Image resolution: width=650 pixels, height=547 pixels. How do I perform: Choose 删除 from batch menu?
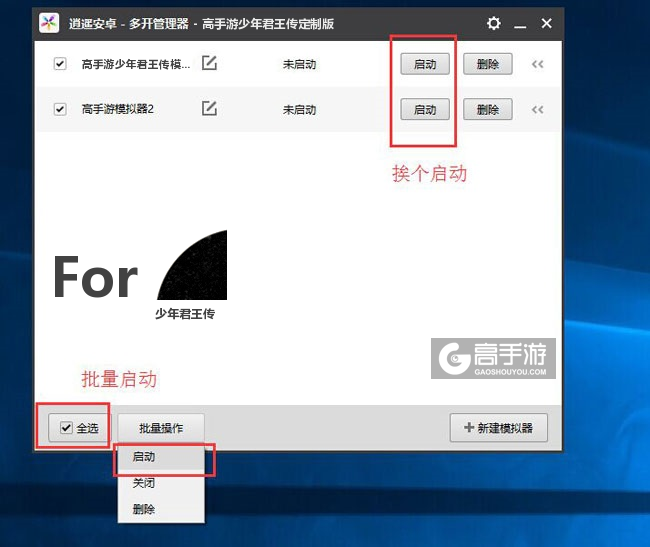[x=161, y=509]
